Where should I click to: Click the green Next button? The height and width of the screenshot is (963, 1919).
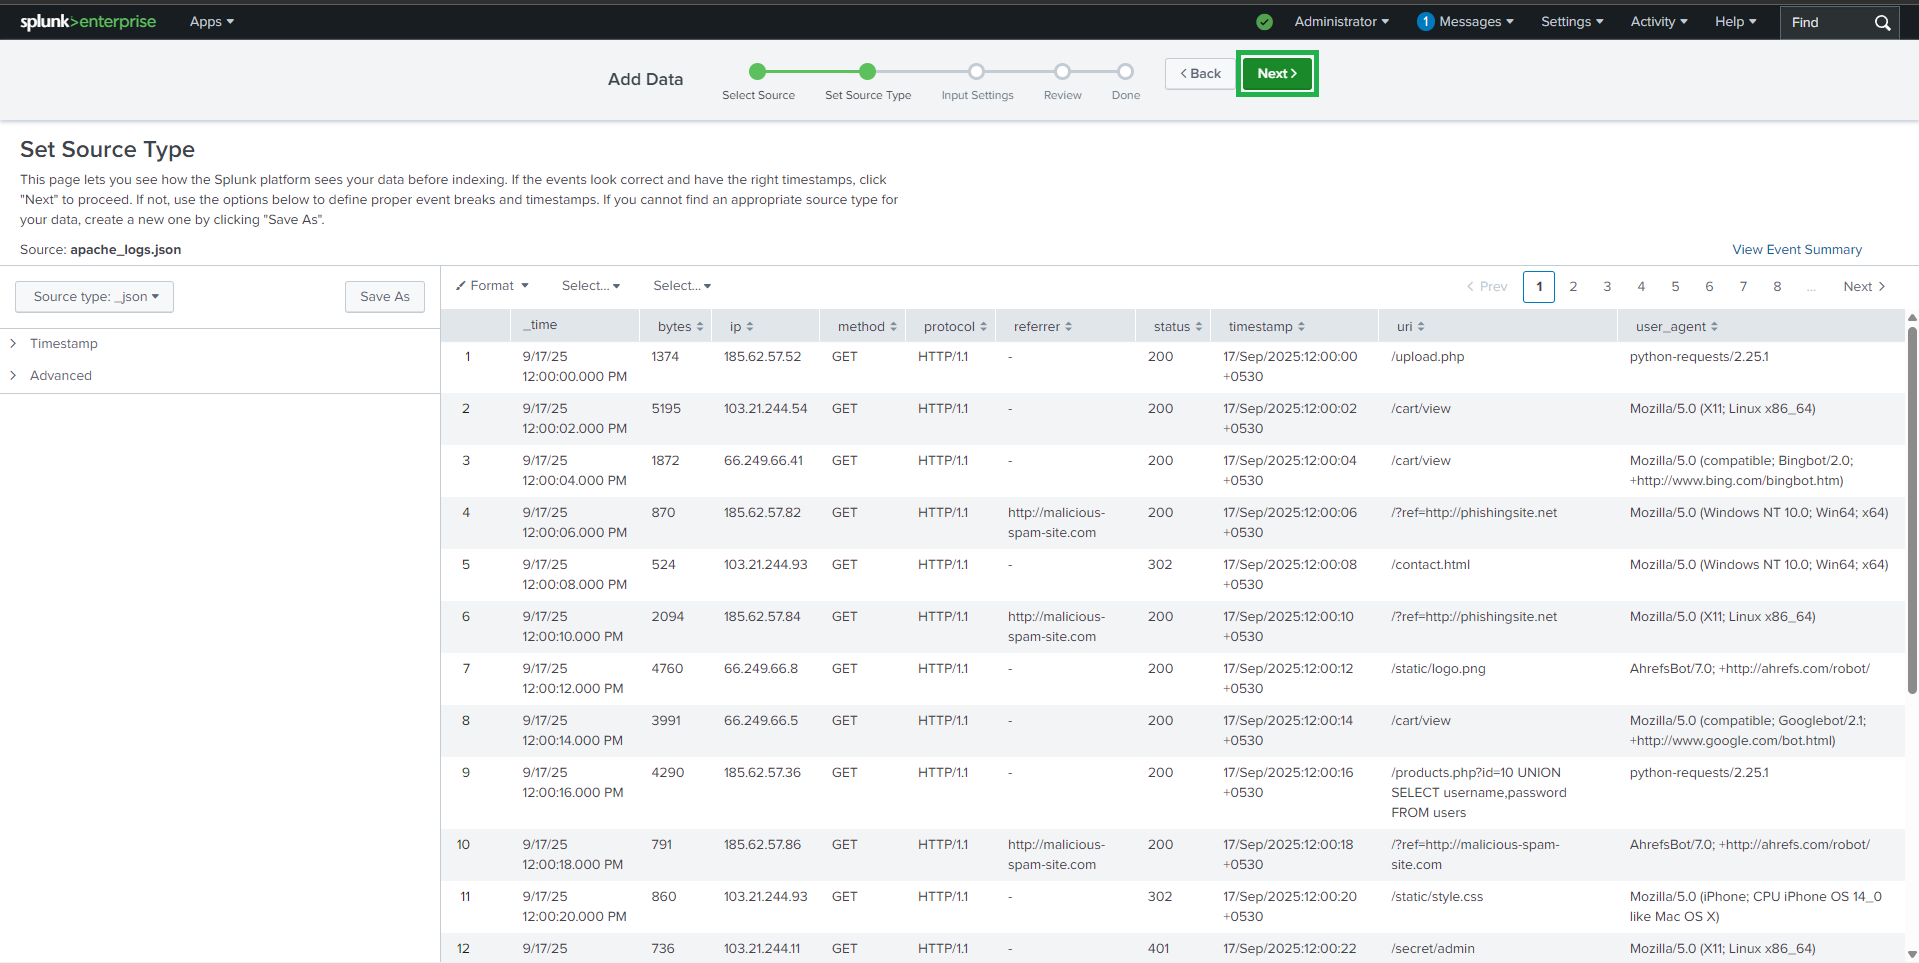click(x=1276, y=74)
